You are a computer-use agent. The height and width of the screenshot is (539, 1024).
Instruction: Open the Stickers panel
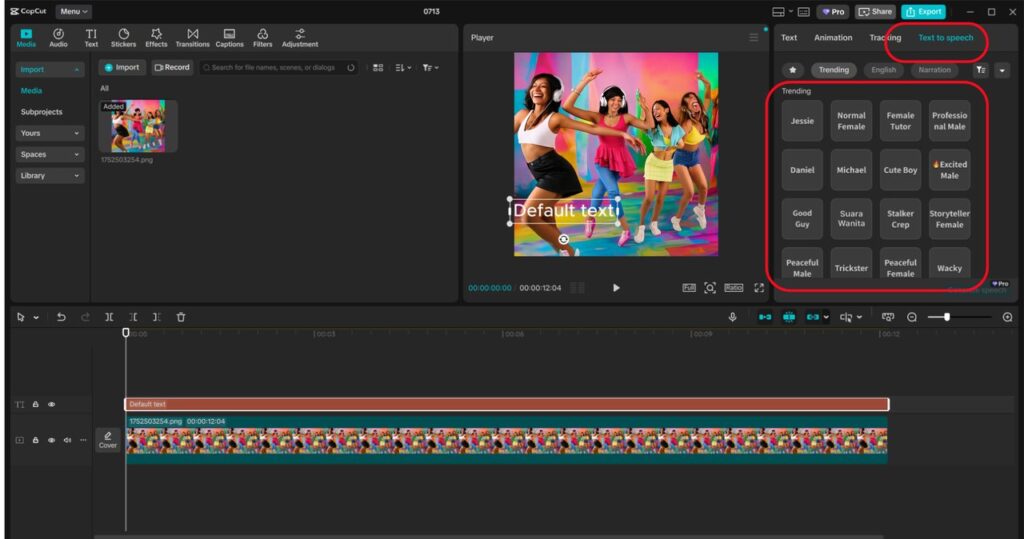click(123, 37)
